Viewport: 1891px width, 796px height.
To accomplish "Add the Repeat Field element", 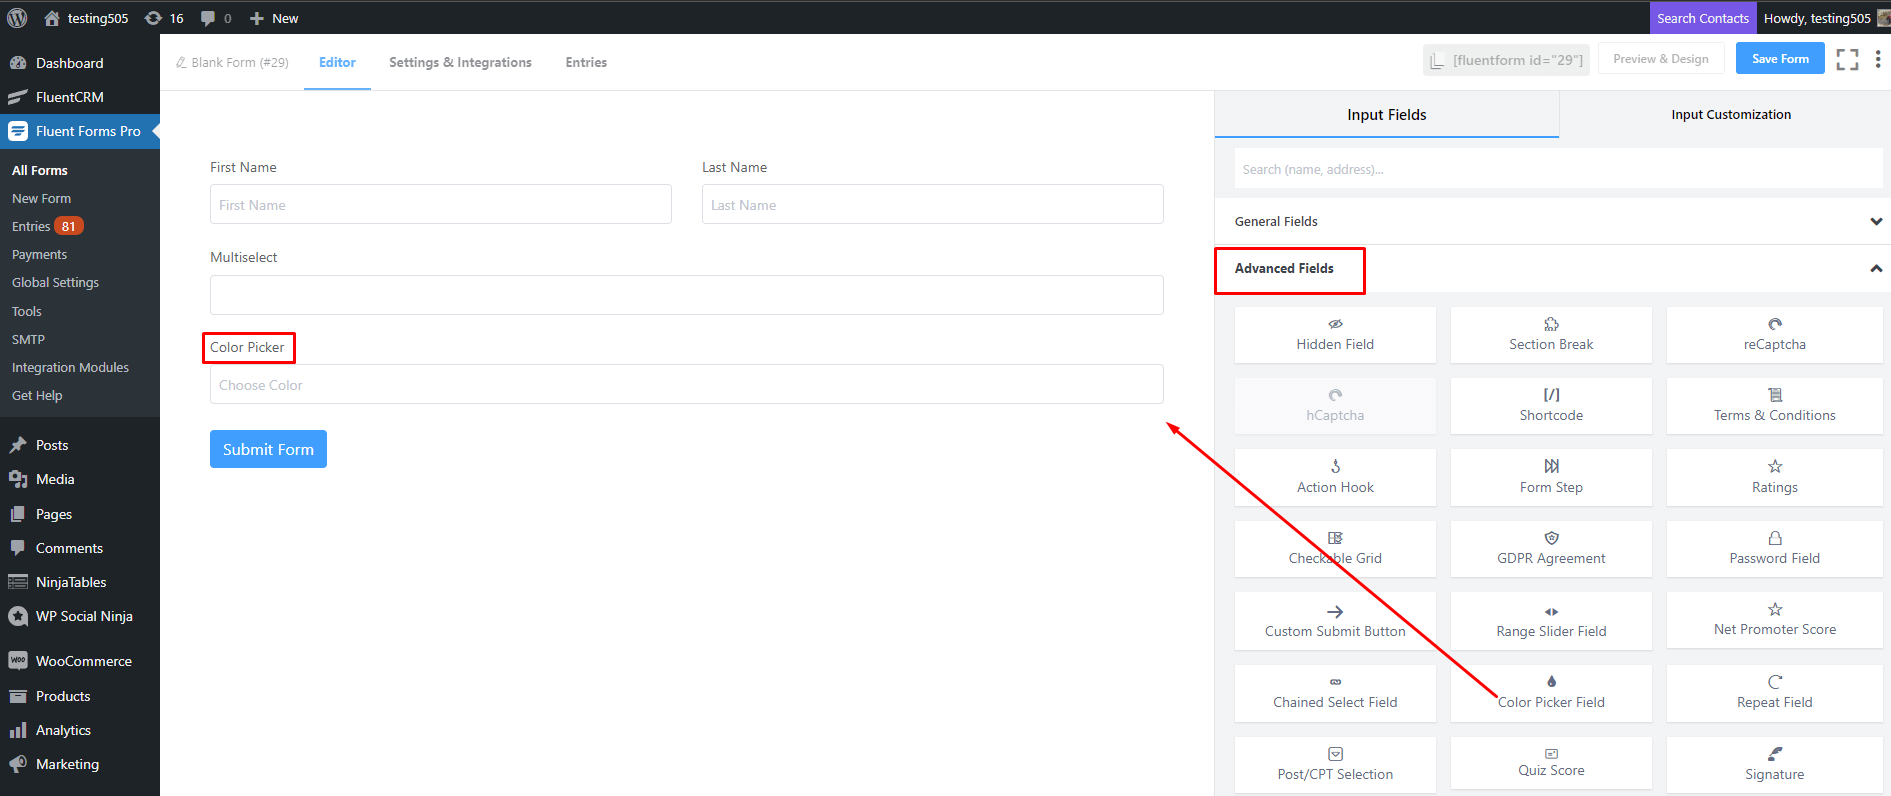I will [1774, 693].
